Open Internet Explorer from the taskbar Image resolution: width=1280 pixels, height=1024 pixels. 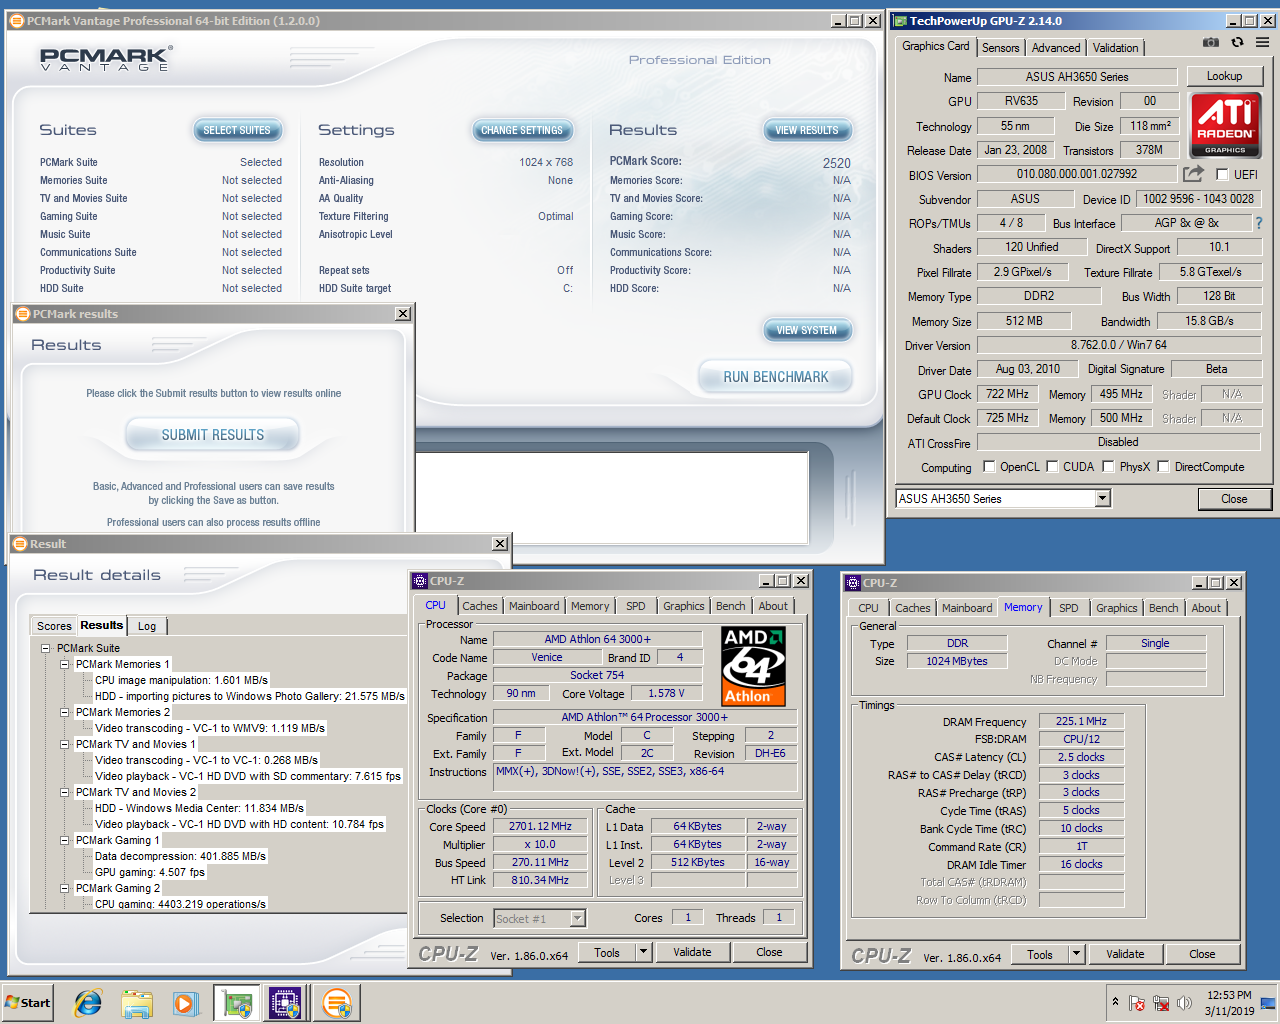point(88,1003)
